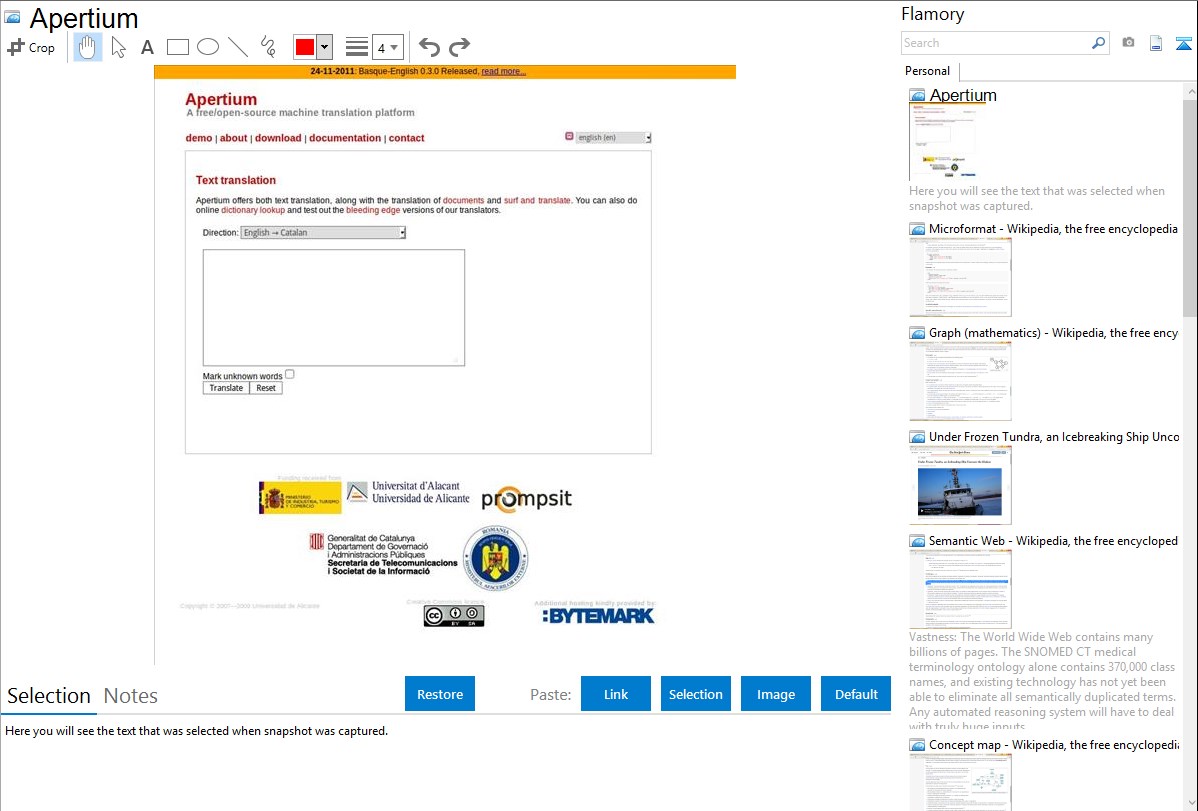Click the Paste Selection button
This screenshot has width=1198, height=811.
(x=696, y=694)
